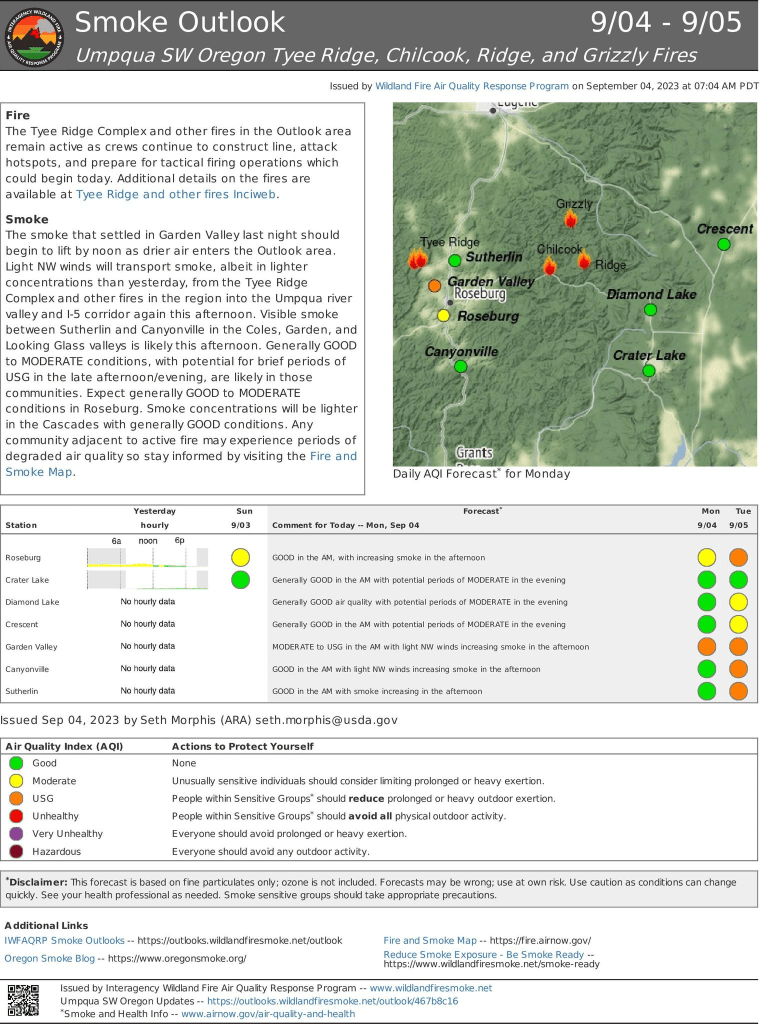Open Fire and Smoke Map under Additional Links
The image size is (772, 1024).
430,941
